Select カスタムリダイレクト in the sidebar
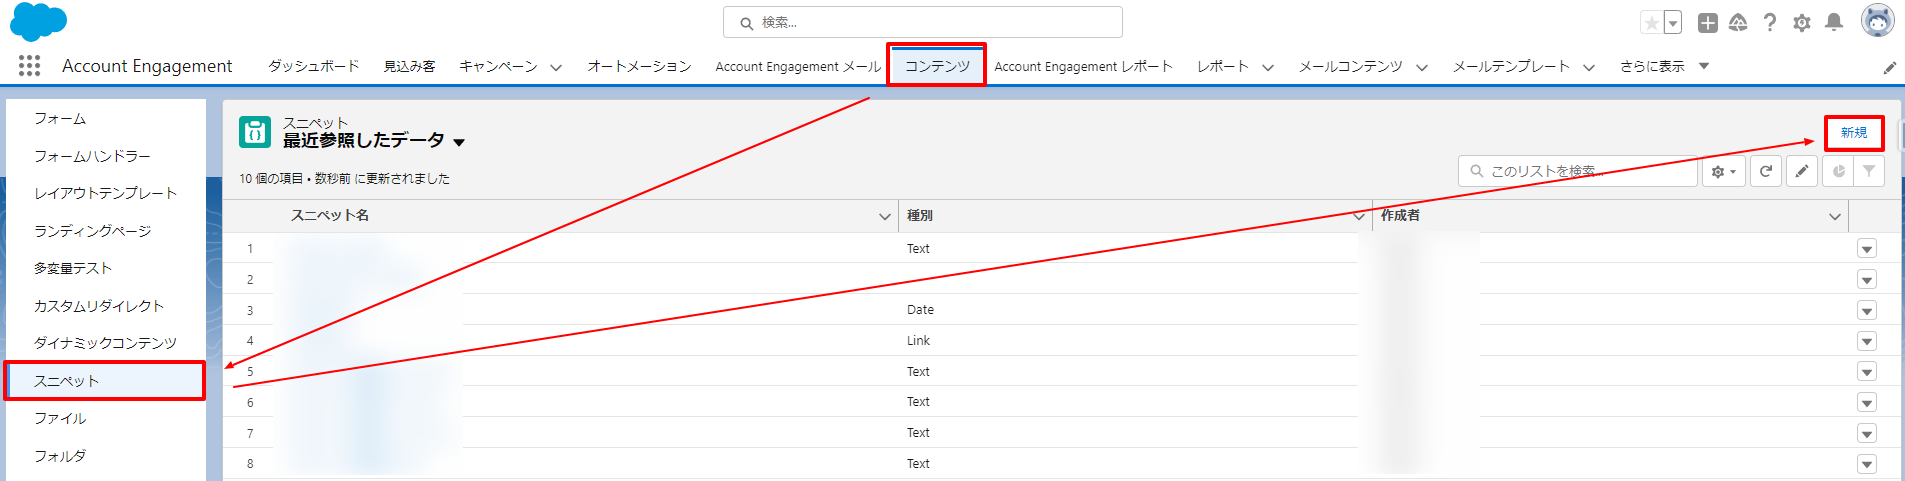 pos(105,306)
